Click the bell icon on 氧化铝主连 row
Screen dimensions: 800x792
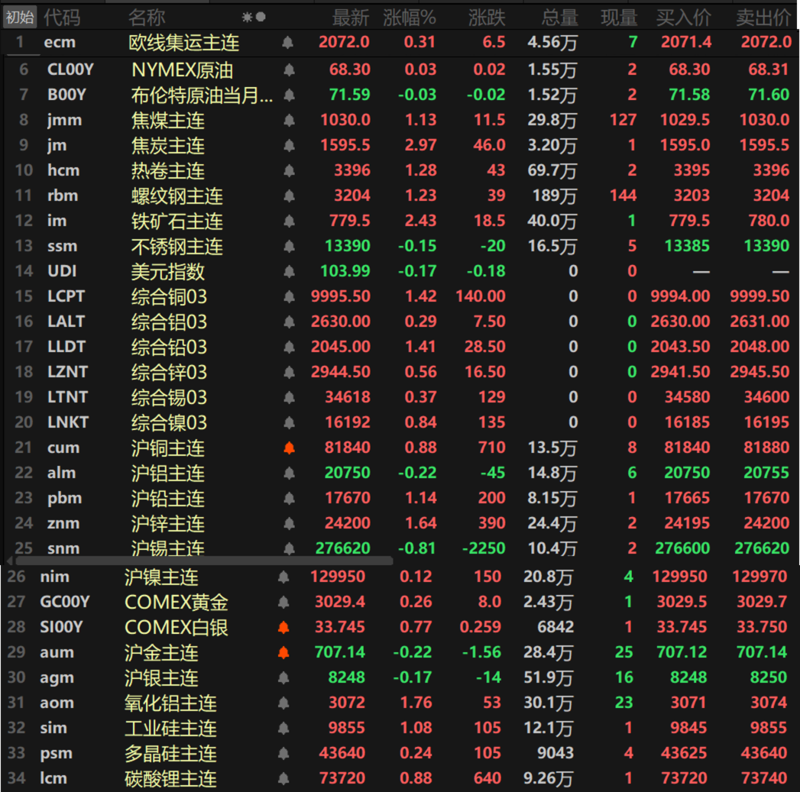tap(284, 703)
